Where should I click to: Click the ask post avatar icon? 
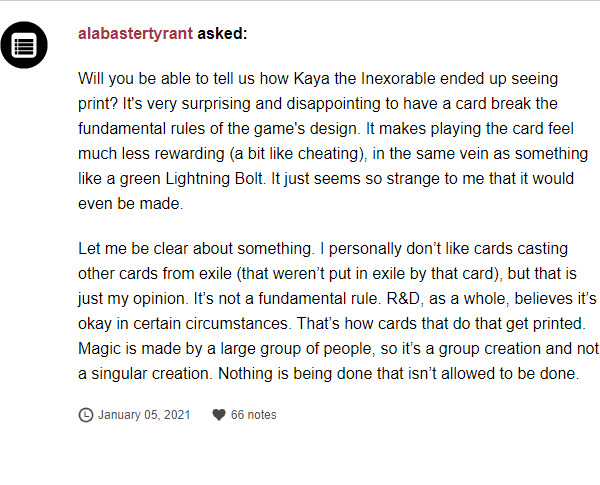click(x=25, y=45)
